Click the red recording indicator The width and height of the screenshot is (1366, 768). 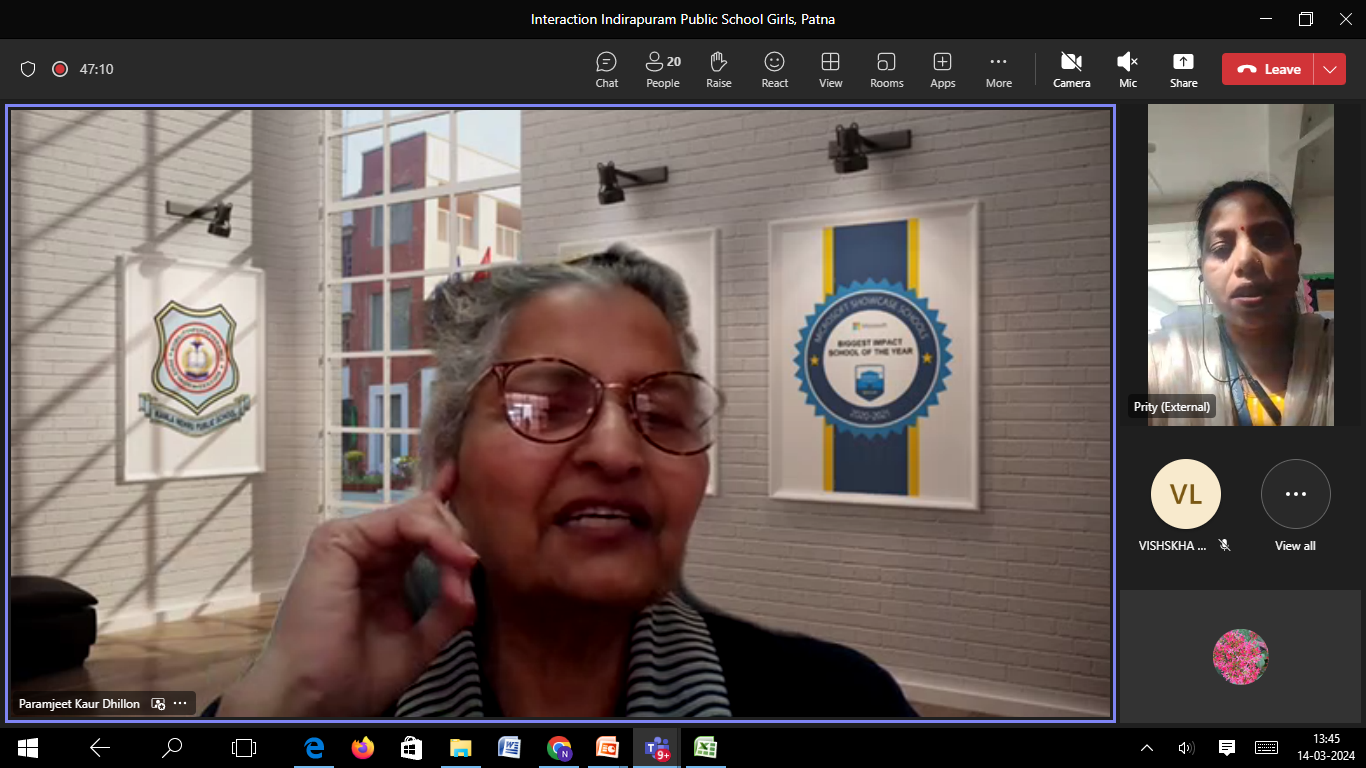click(x=60, y=69)
